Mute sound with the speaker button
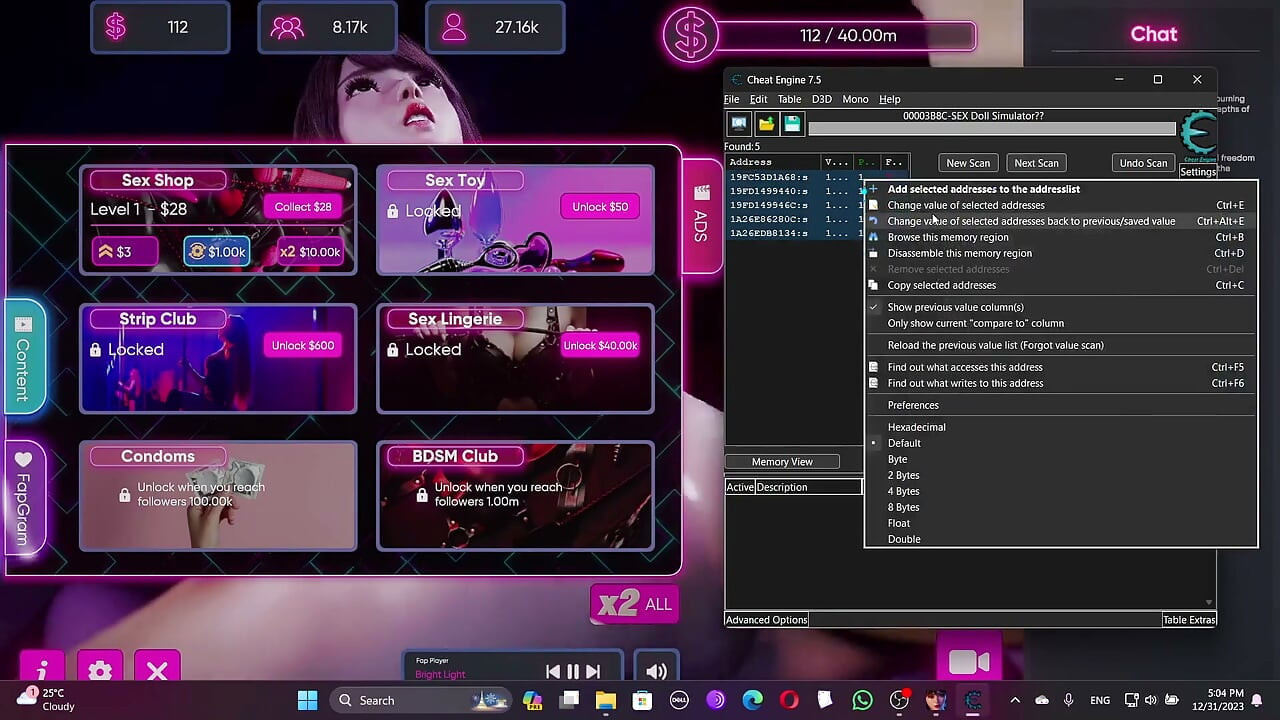 coord(656,671)
